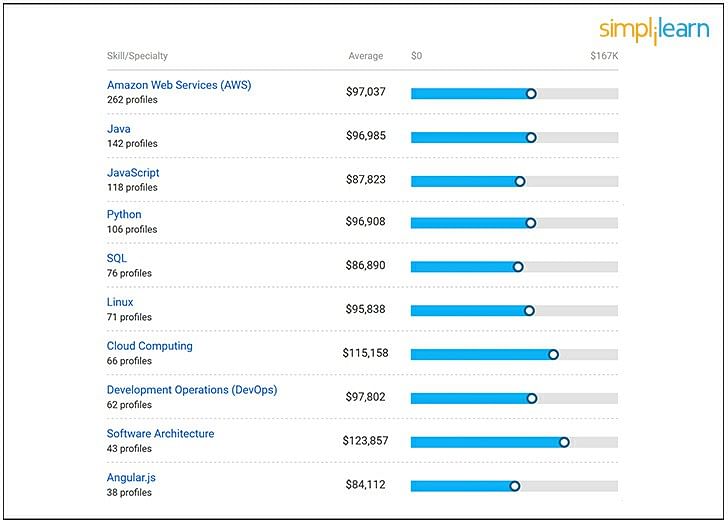The height and width of the screenshot is (522, 728).
Task: Click the 106 profiles text
Action: (132, 229)
